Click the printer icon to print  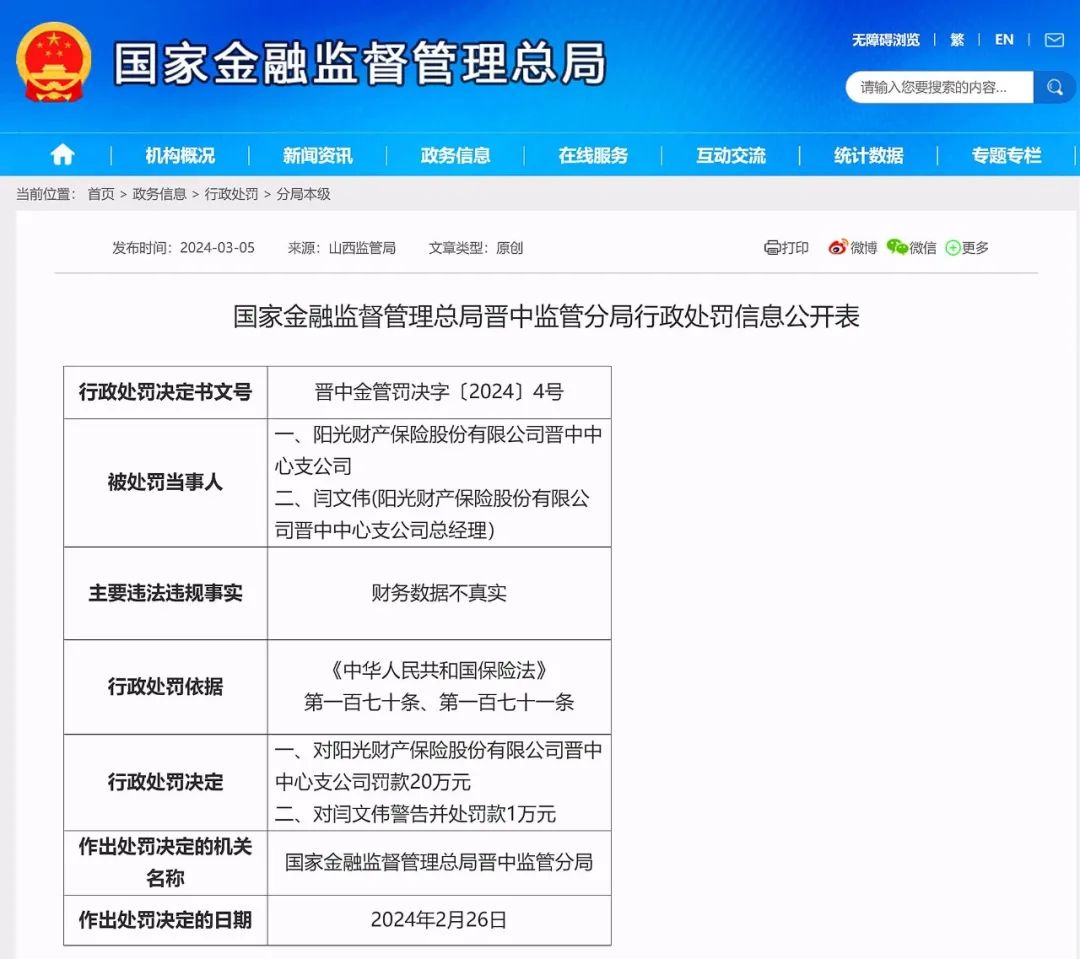772,248
